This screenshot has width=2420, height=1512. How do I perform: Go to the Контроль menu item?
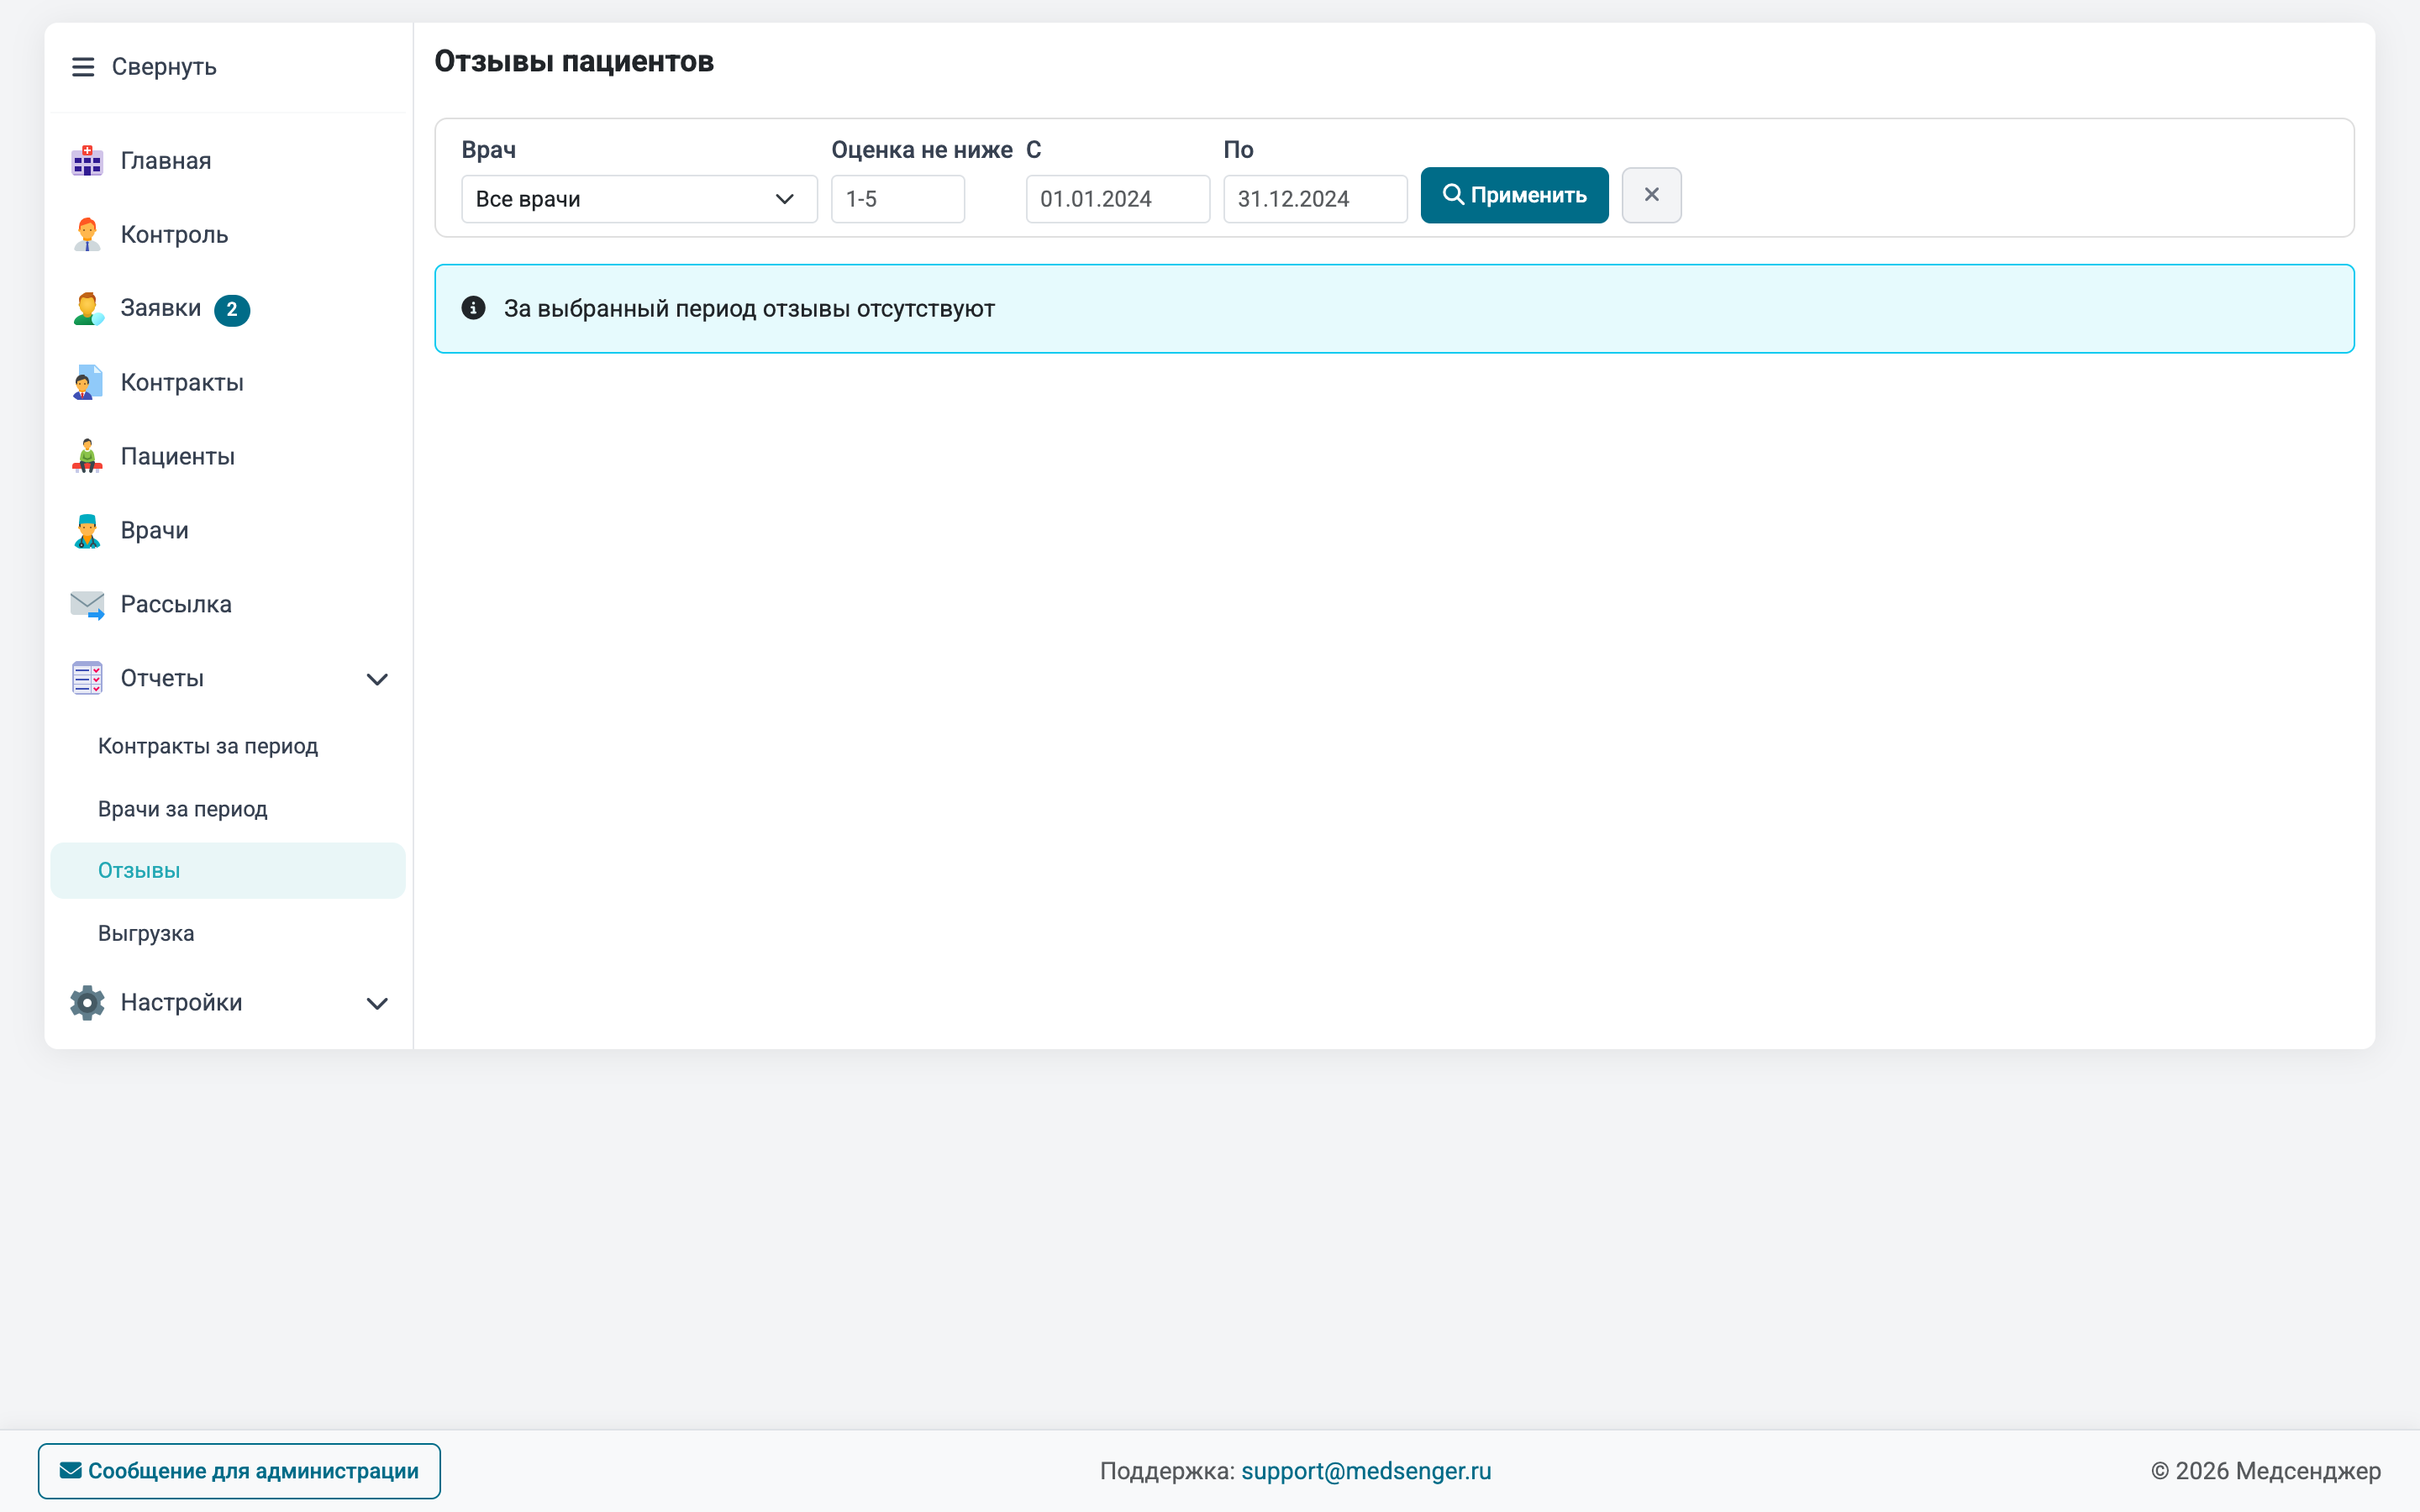228,235
